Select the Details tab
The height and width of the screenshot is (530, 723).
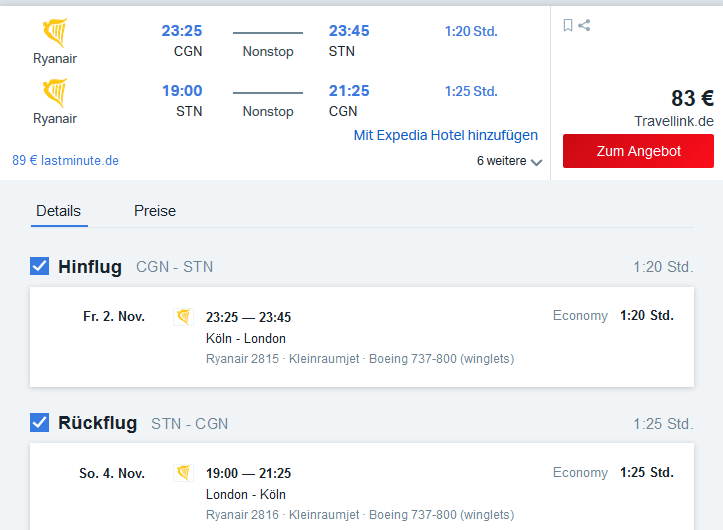click(x=58, y=211)
